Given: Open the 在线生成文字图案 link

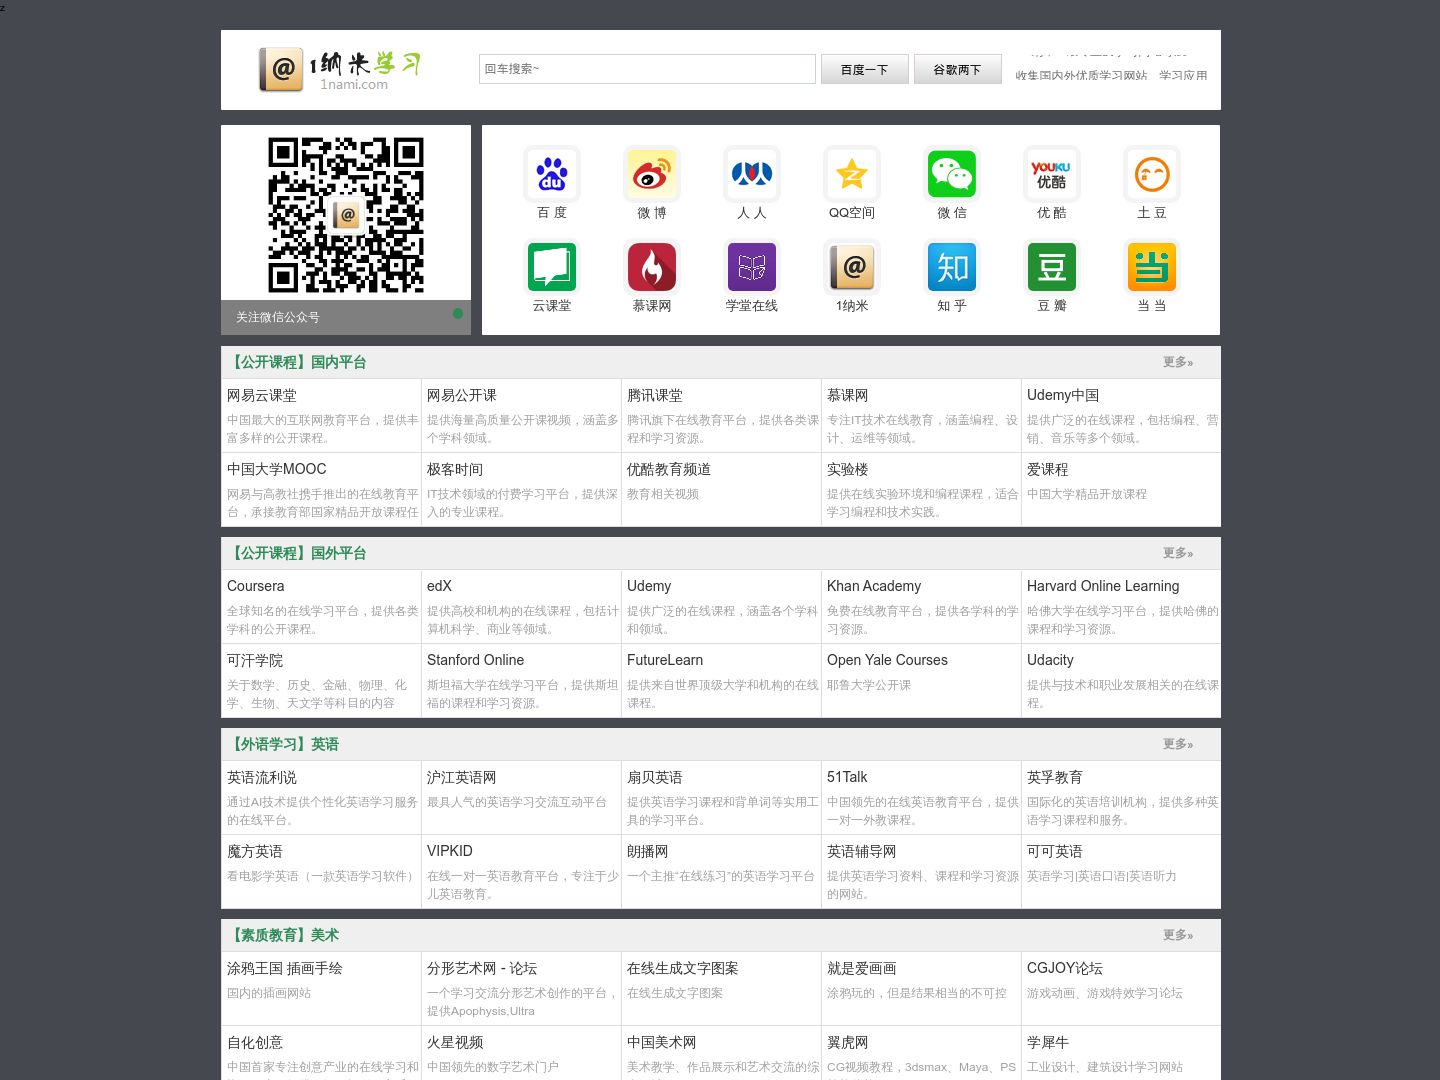Looking at the screenshot, I should click(x=683, y=968).
